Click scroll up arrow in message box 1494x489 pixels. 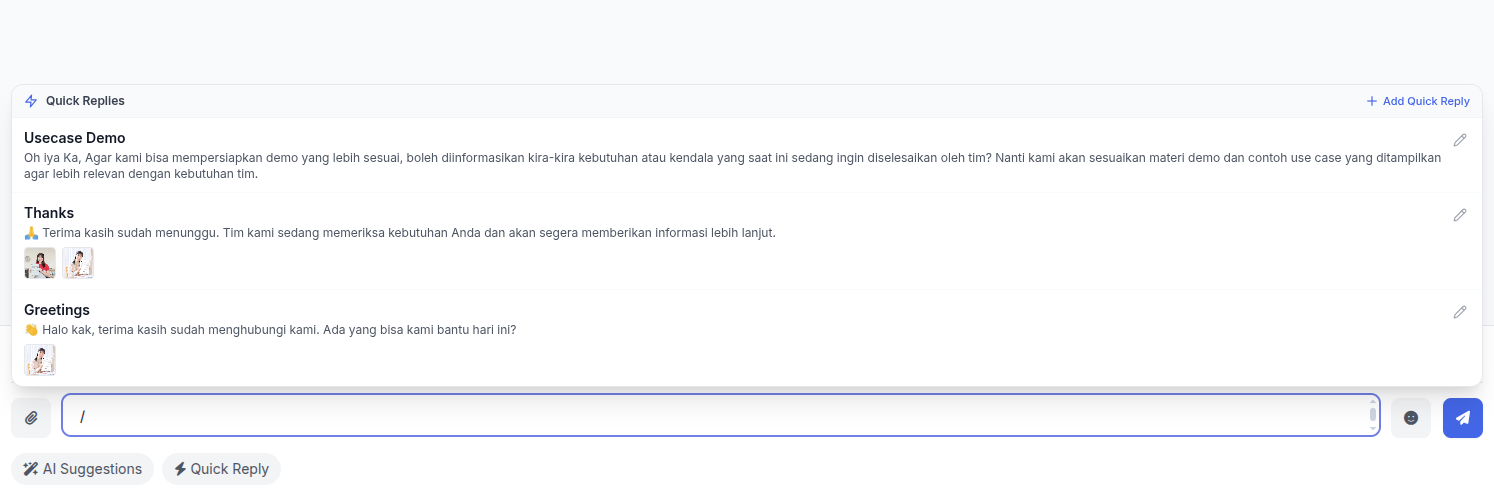(1373, 401)
